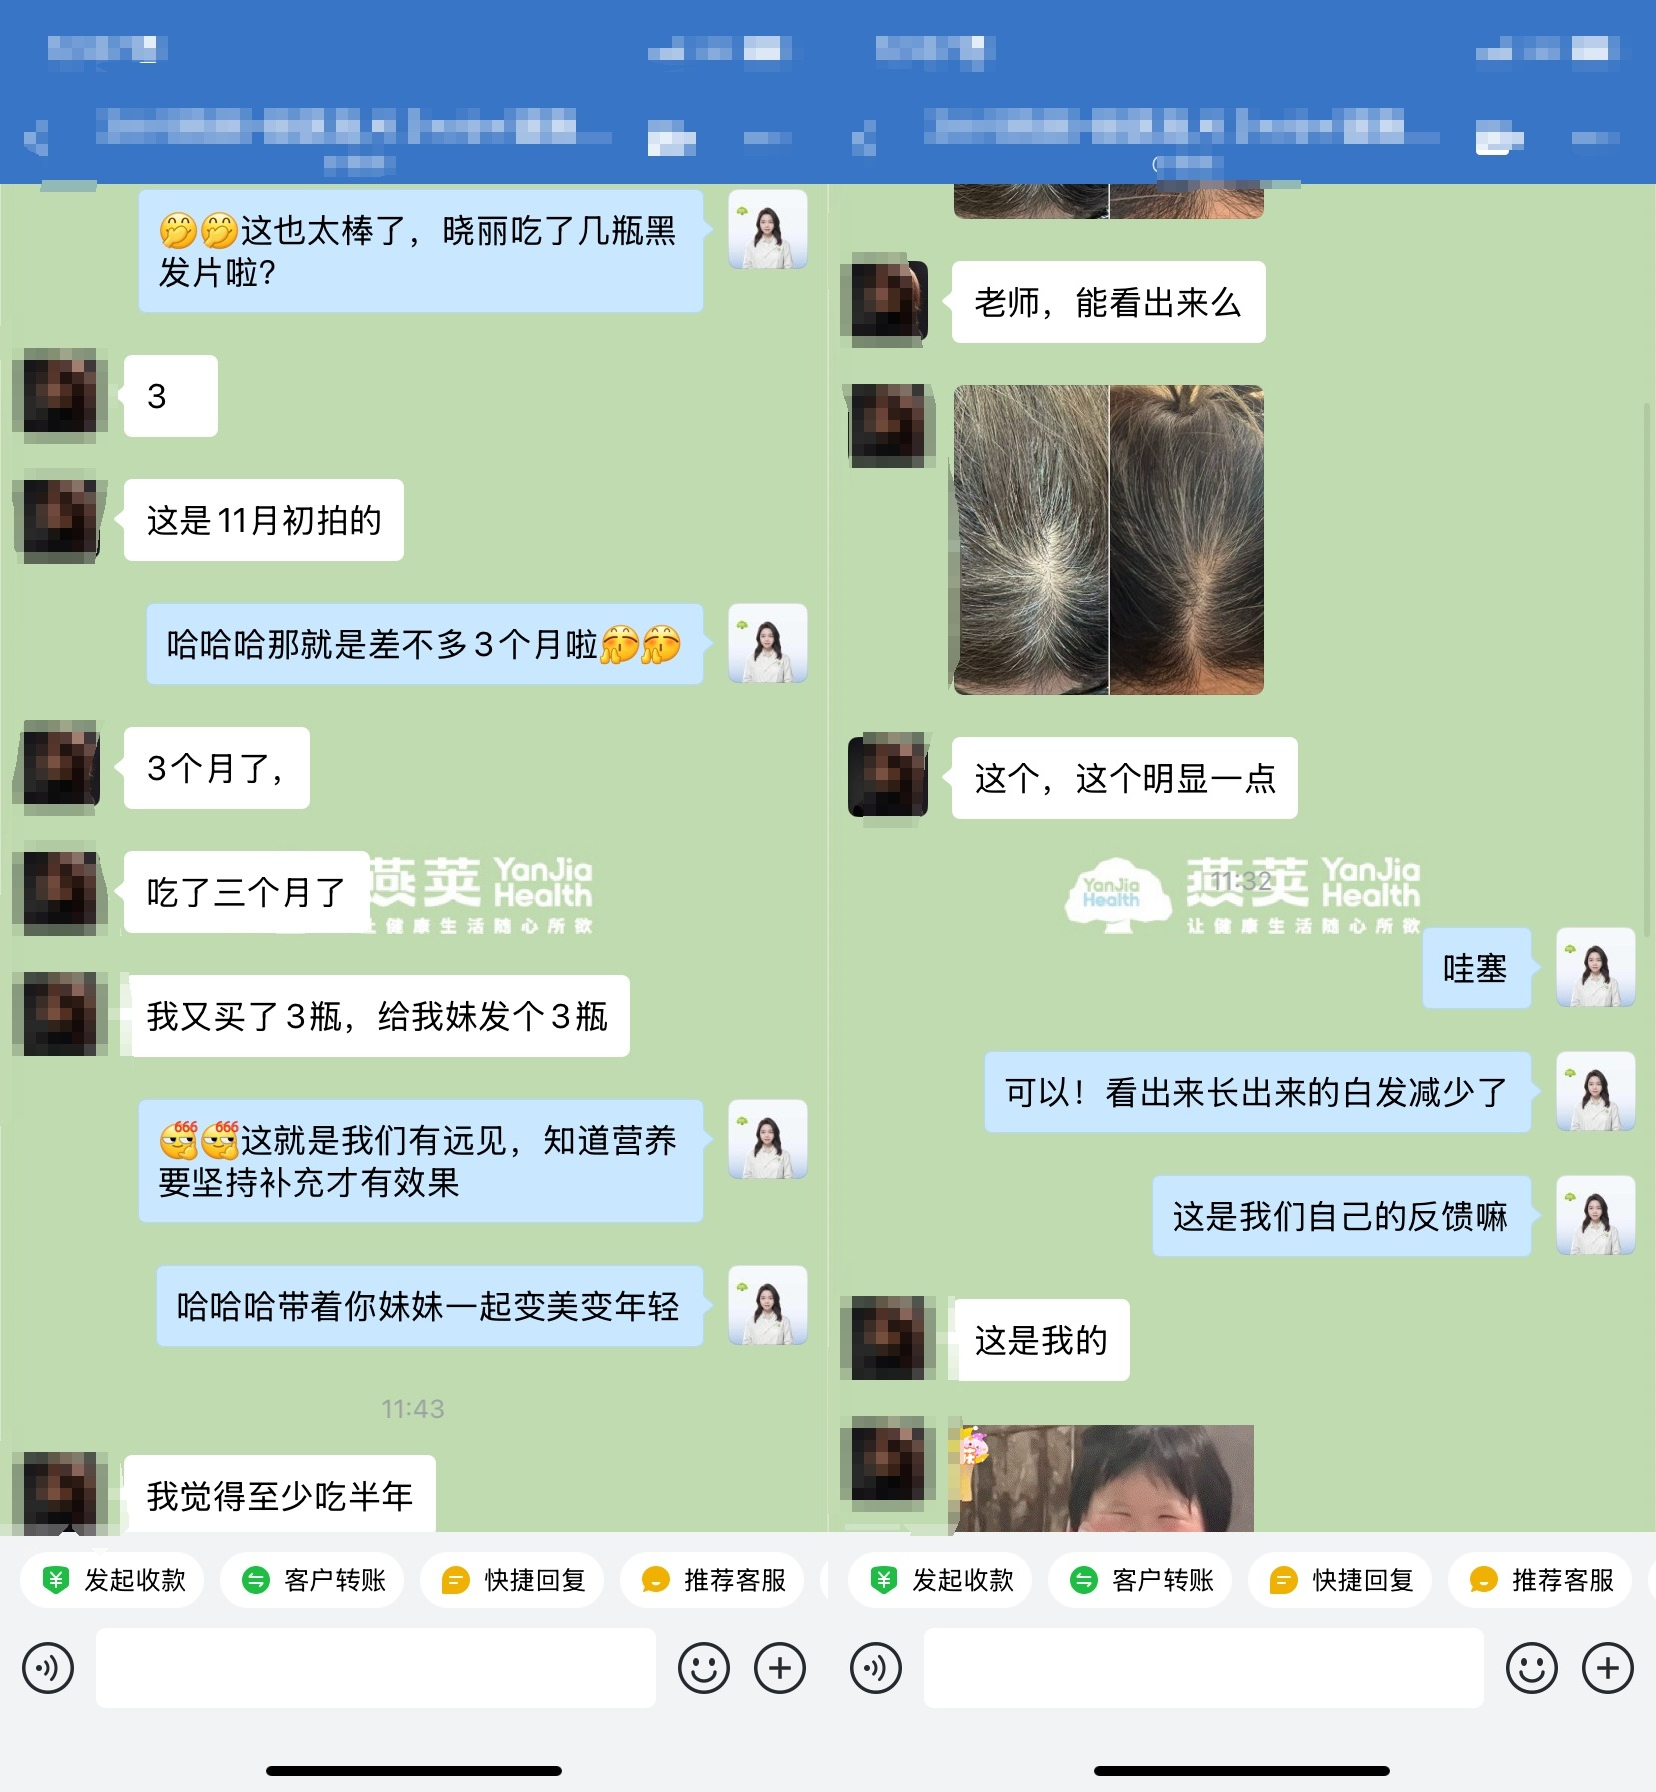Tap agent avatar beside 哈哈哈那就是差不多3个月啦
This screenshot has height=1792, width=1656.
768,643
